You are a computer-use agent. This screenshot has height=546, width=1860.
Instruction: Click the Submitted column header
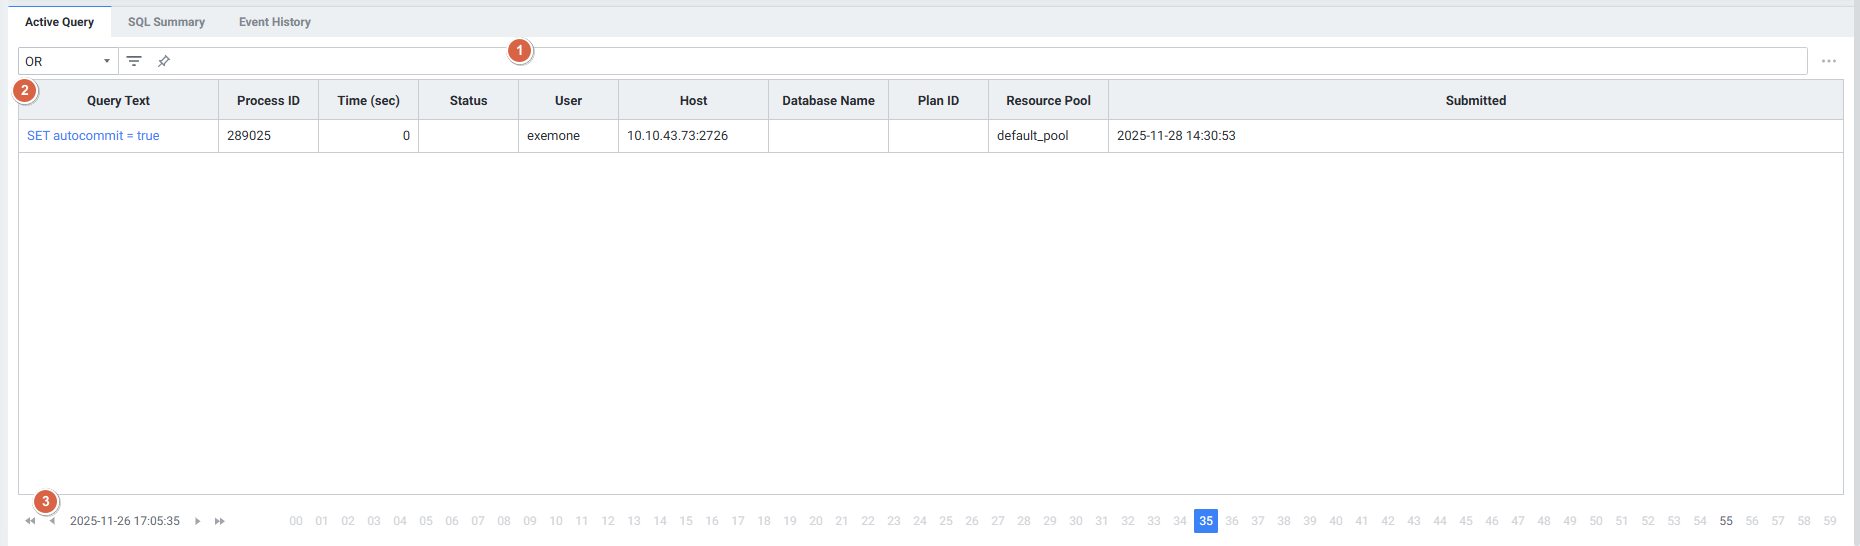tap(1475, 101)
